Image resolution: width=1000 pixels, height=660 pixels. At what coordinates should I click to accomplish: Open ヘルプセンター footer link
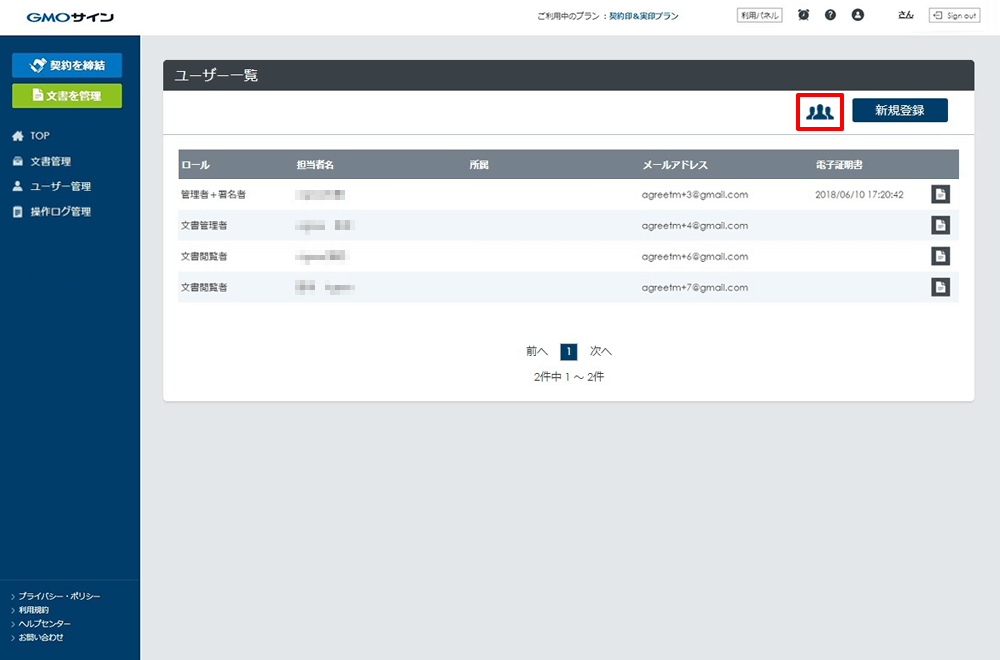[45, 624]
